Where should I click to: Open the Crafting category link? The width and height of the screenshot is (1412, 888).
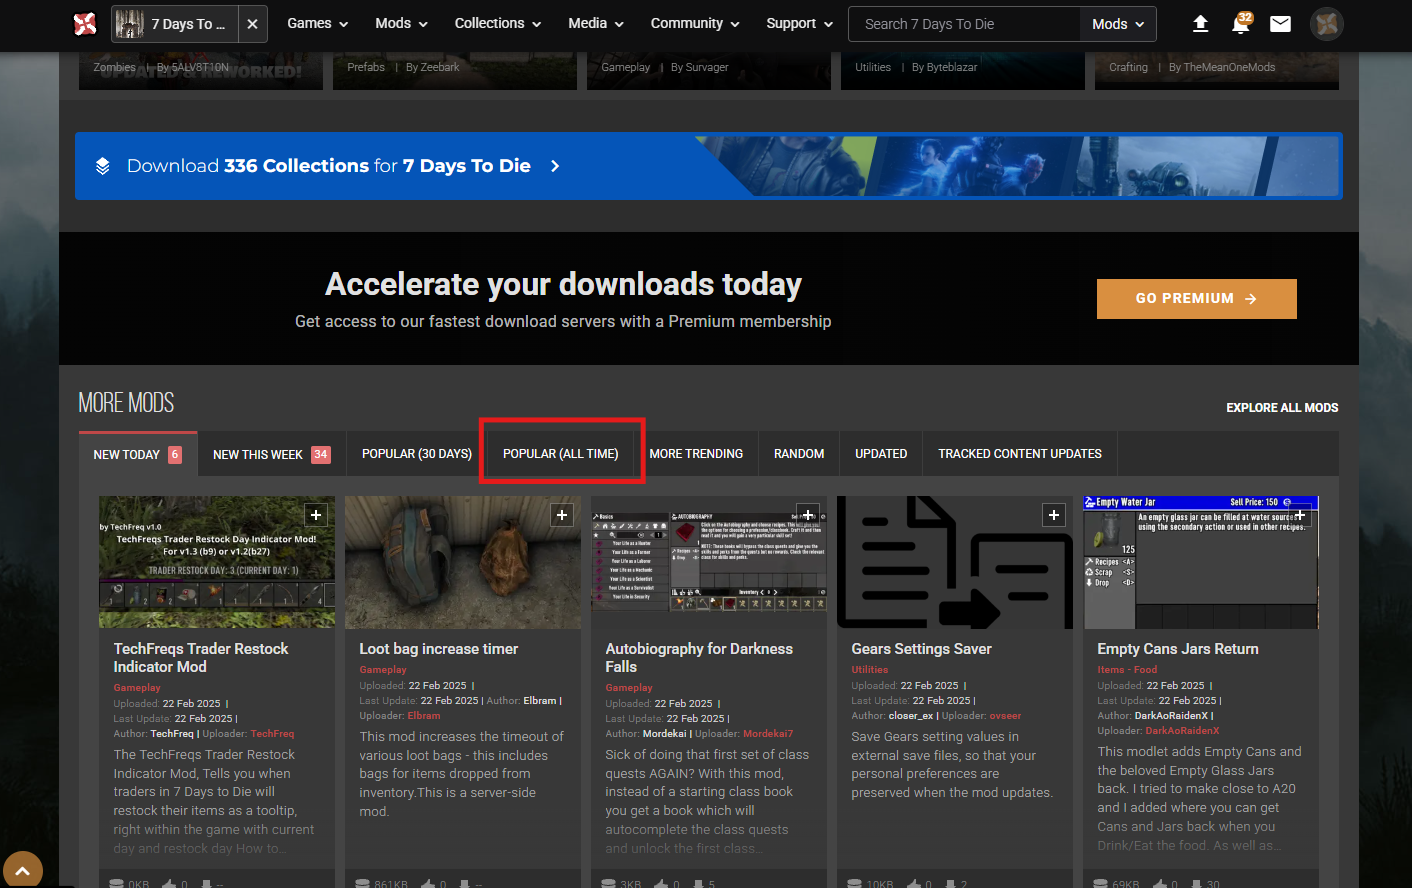(1128, 68)
